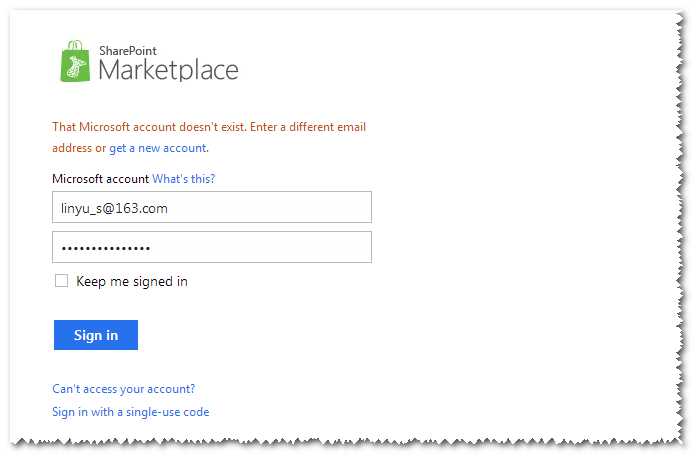Click the green SharePoint shopping bag icon
Image resolution: width=700 pixels, height=461 pixels.
click(x=75, y=61)
